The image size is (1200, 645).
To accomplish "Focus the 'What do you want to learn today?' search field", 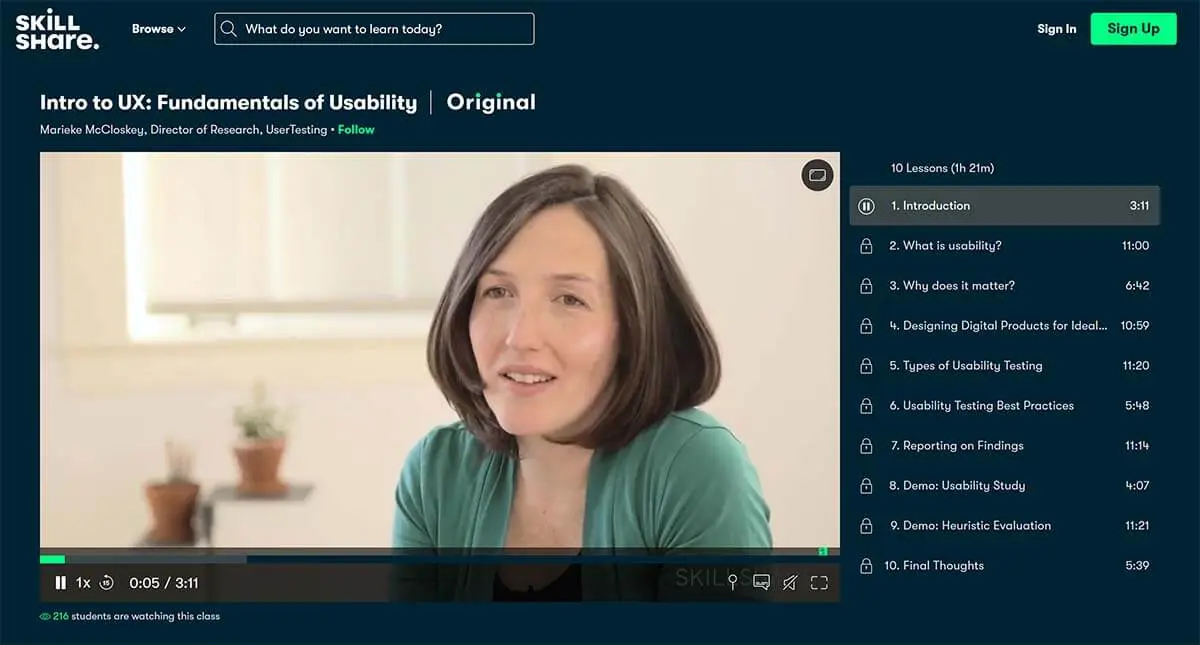I will point(374,29).
